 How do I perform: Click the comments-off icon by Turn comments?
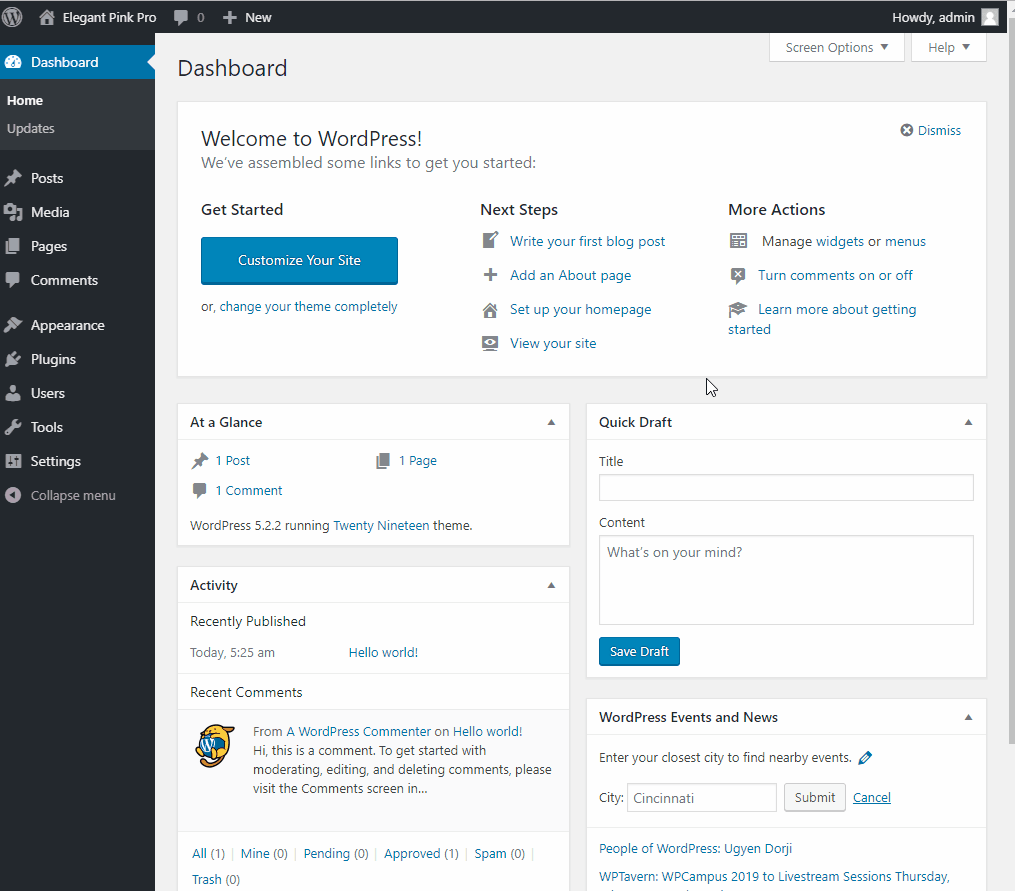pos(737,276)
